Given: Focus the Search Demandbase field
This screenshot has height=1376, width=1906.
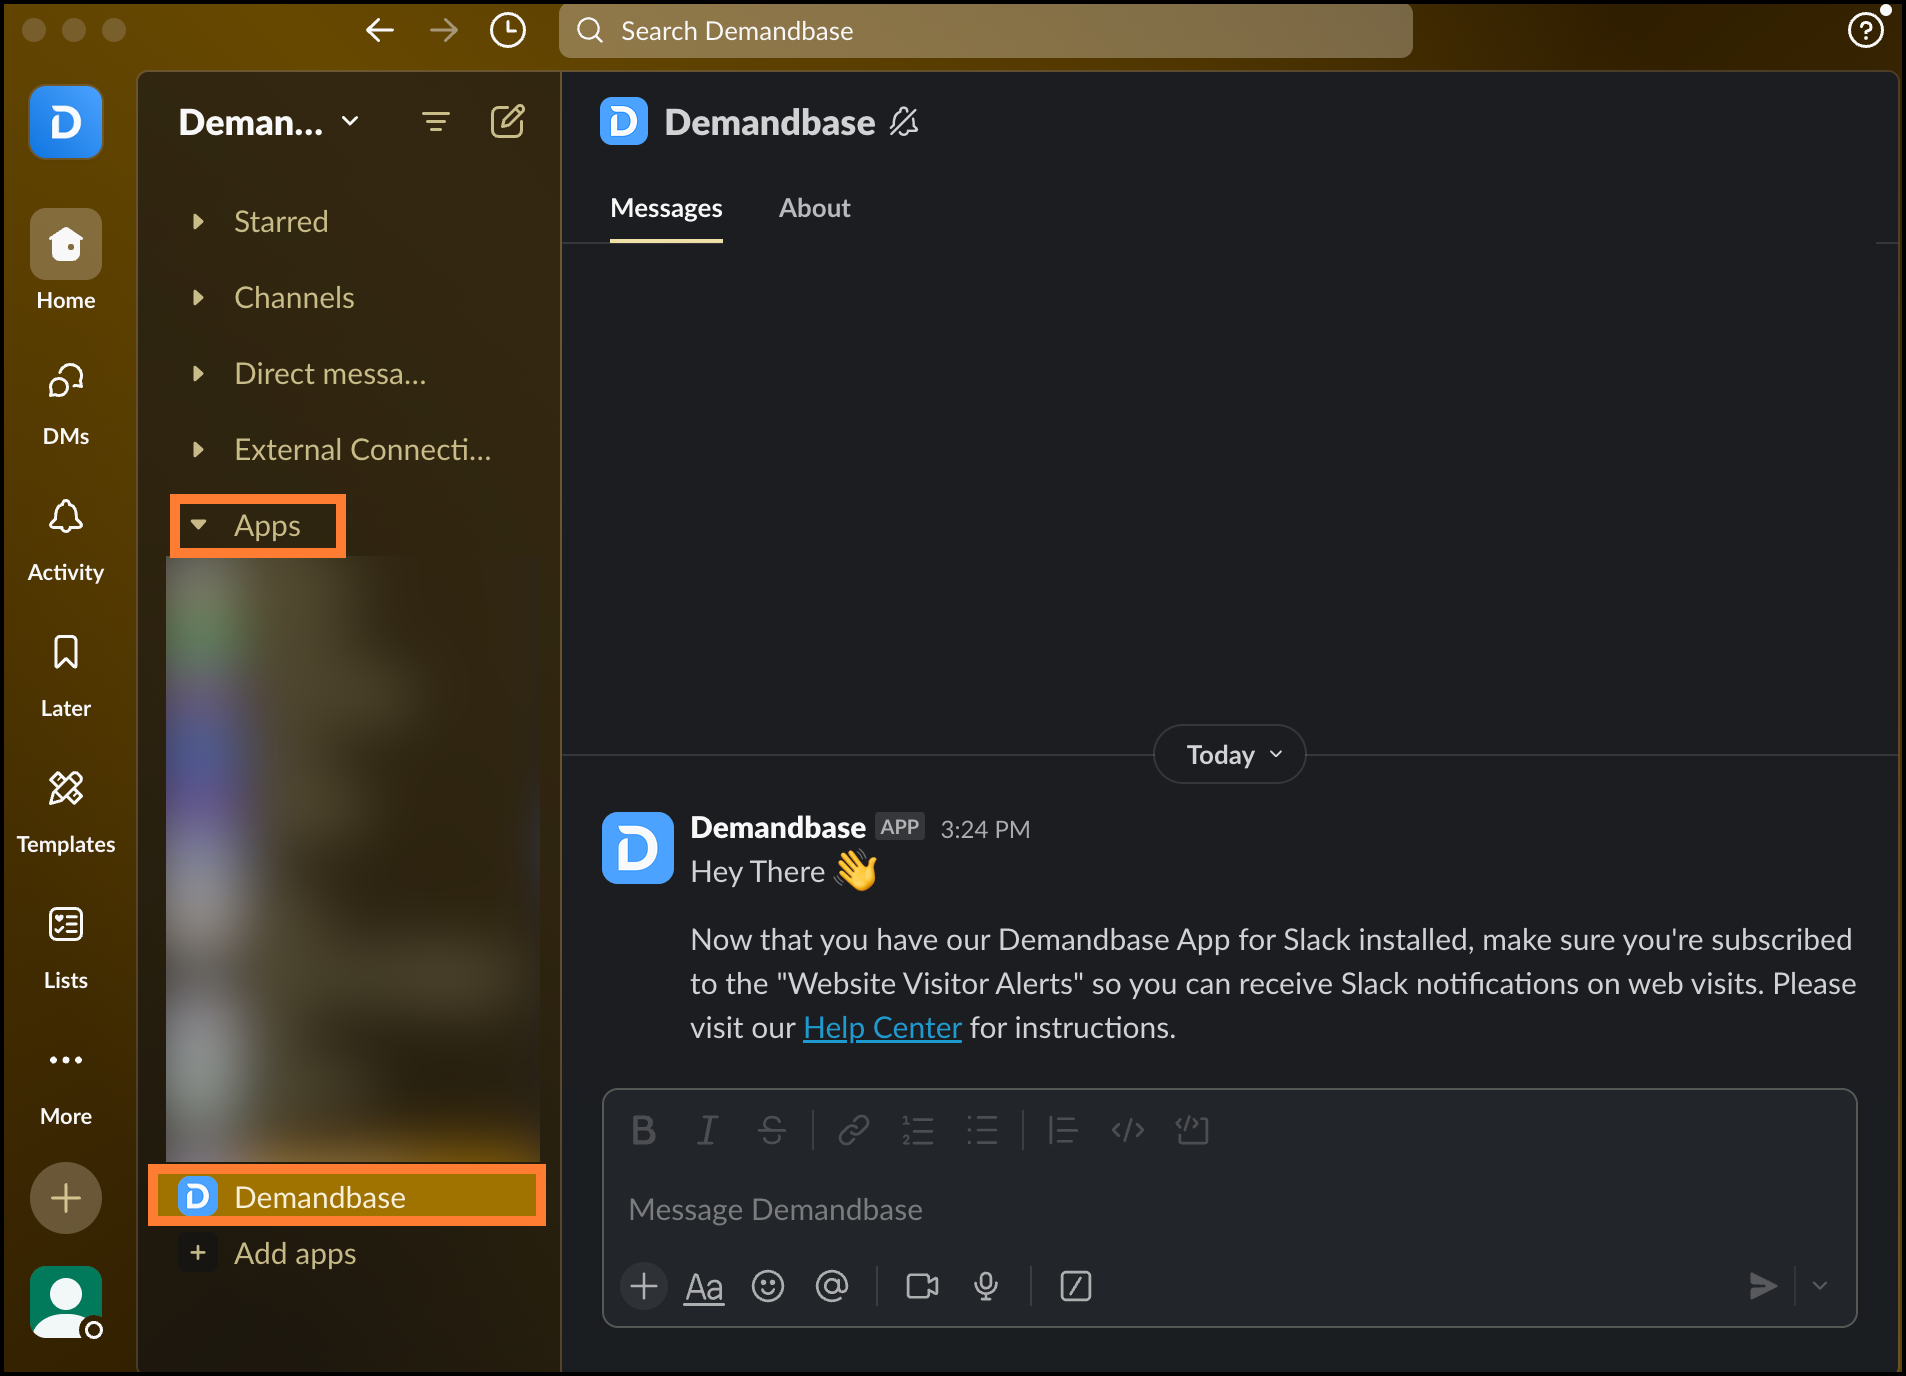Looking at the screenshot, I should (986, 31).
